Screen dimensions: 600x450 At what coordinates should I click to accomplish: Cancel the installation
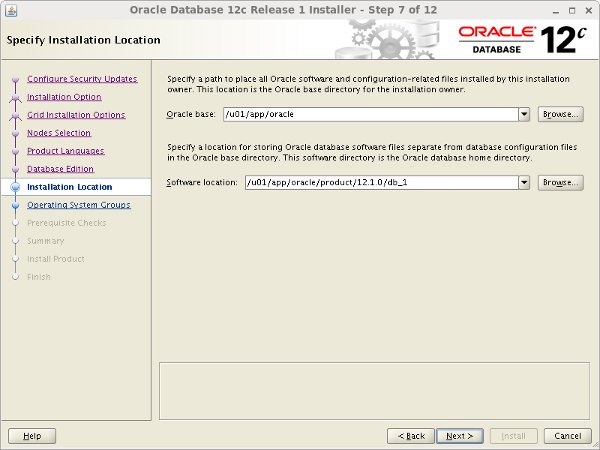(567, 436)
